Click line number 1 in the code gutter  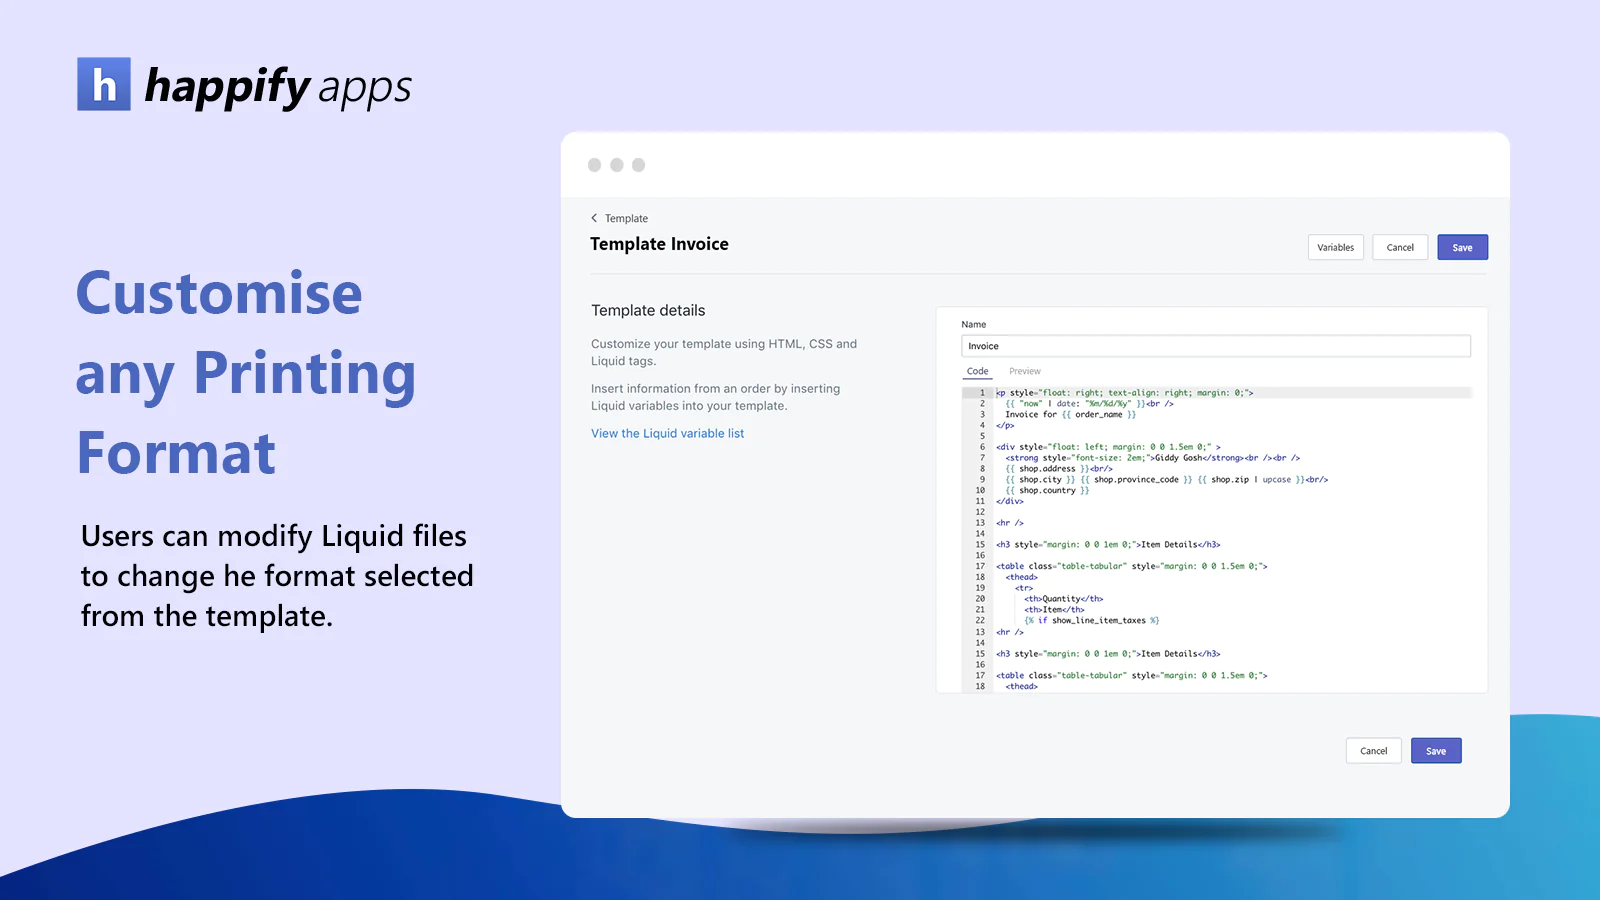pos(982,393)
